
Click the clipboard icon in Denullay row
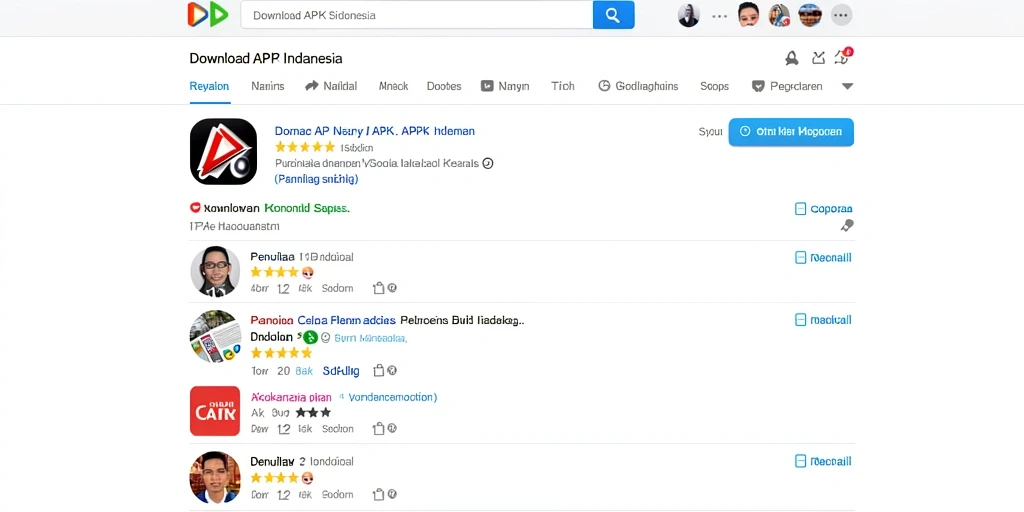(x=378, y=494)
